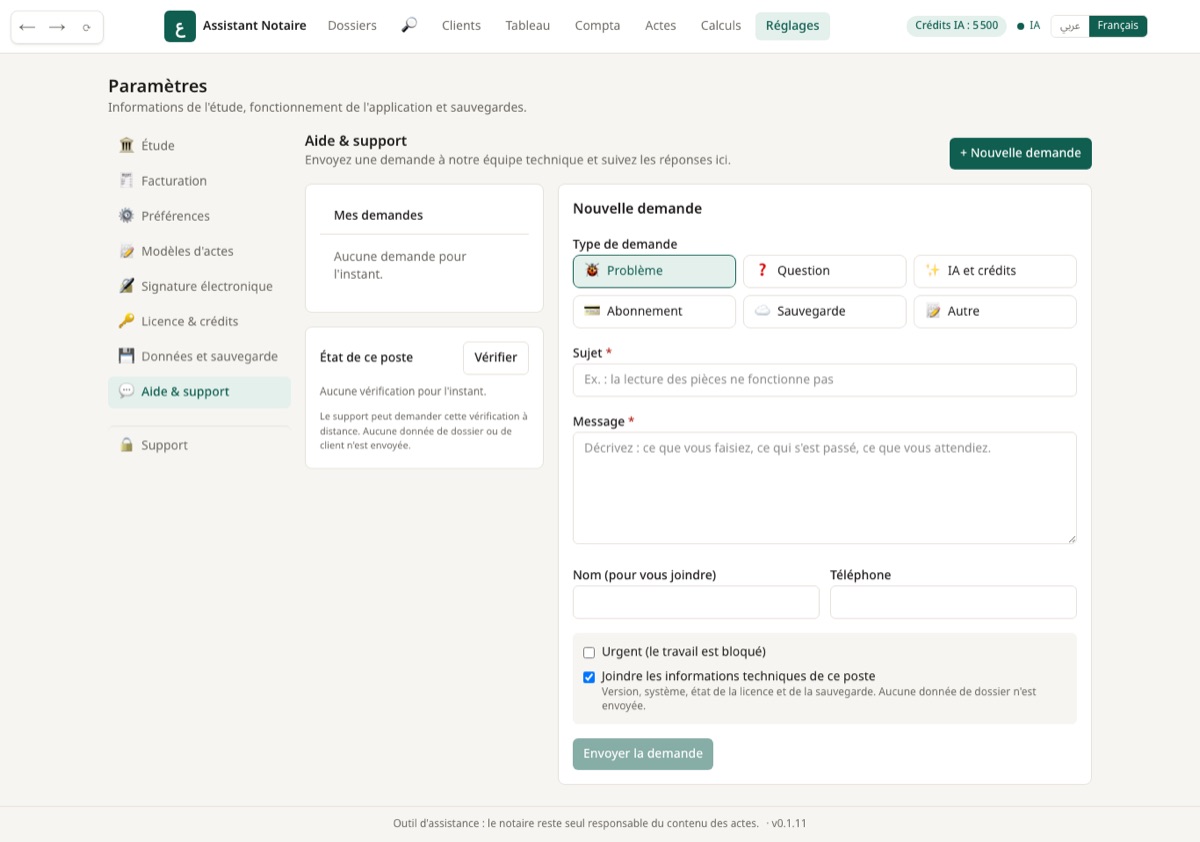Open Étude settings section
Image resolution: width=1200 pixels, height=842 pixels.
pos(199,145)
